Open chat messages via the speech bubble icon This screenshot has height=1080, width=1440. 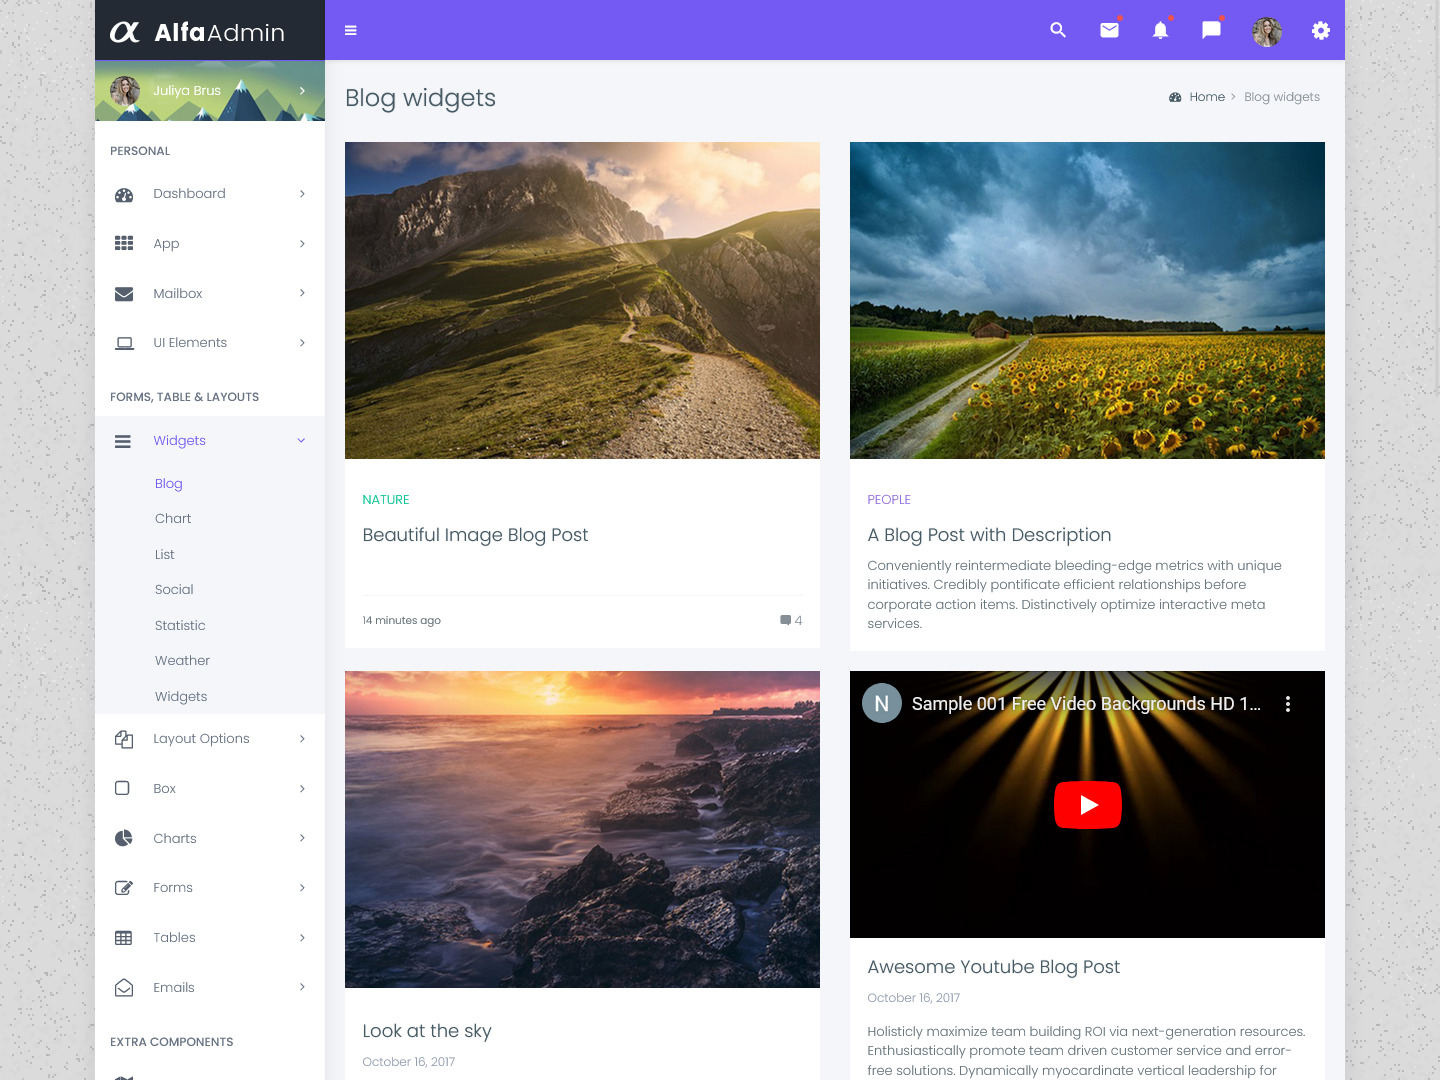1211,31
